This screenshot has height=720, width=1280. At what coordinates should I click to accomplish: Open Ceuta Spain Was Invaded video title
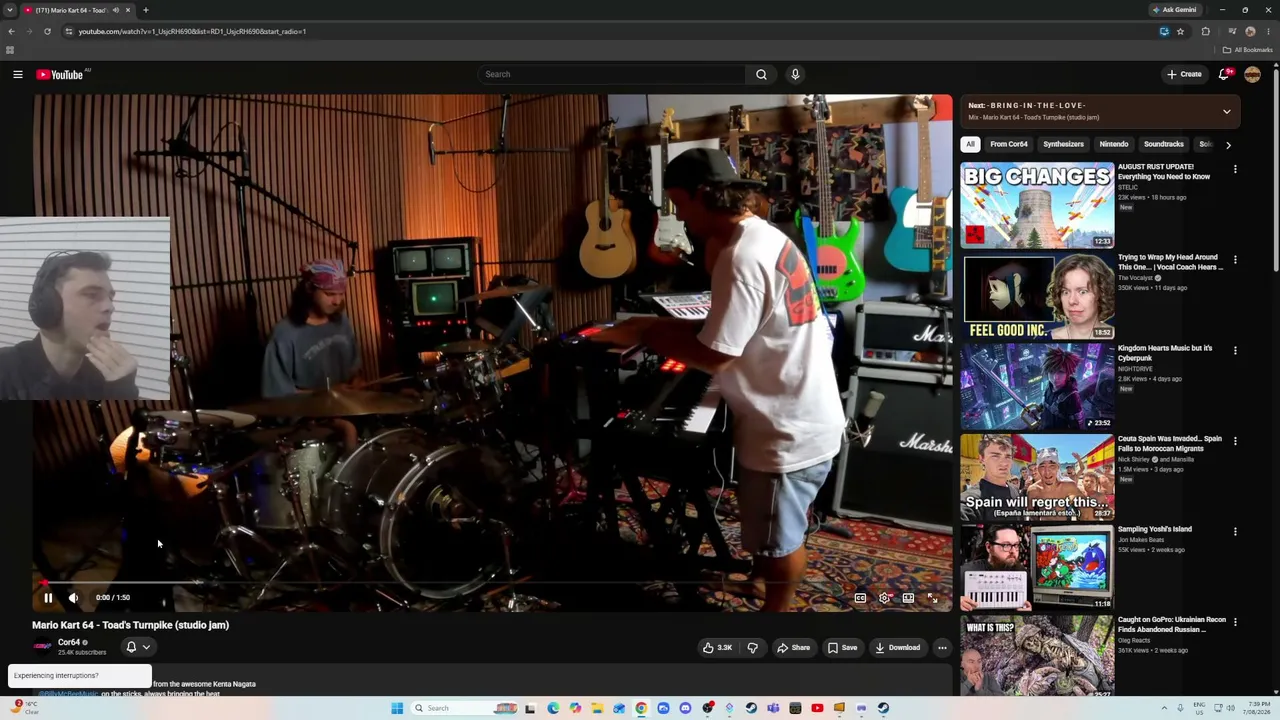pyautogui.click(x=1170, y=443)
